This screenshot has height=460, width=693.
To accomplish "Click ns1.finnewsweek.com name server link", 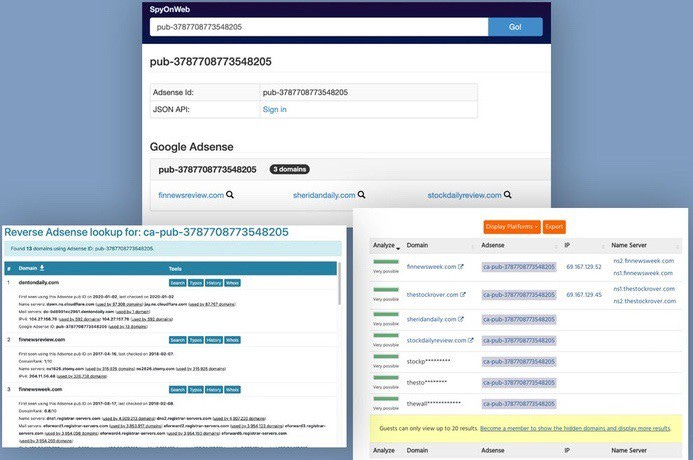I will pyautogui.click(x=643, y=273).
